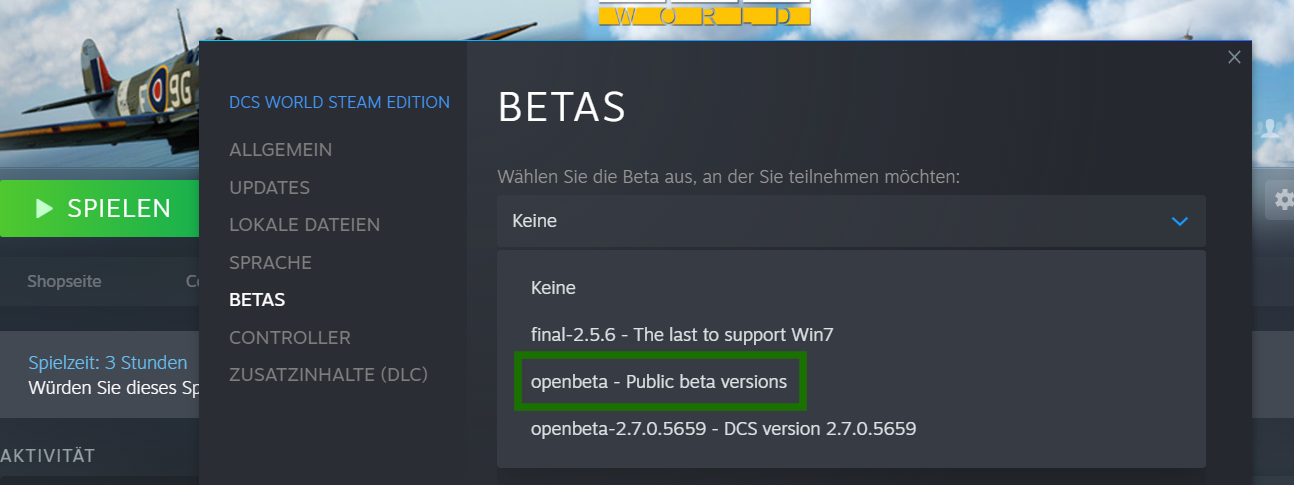
Task: Open the CONTROLLER settings section
Action: coord(289,338)
